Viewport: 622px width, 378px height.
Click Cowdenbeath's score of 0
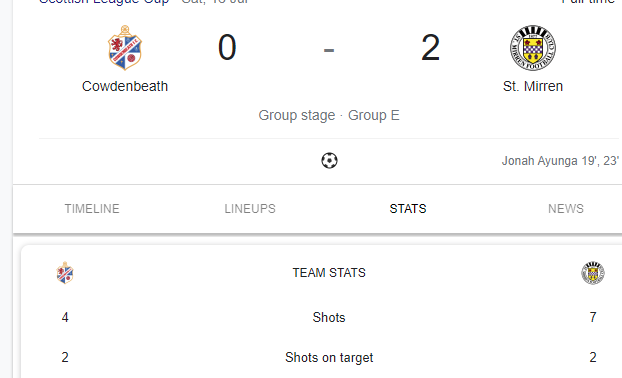tap(227, 48)
